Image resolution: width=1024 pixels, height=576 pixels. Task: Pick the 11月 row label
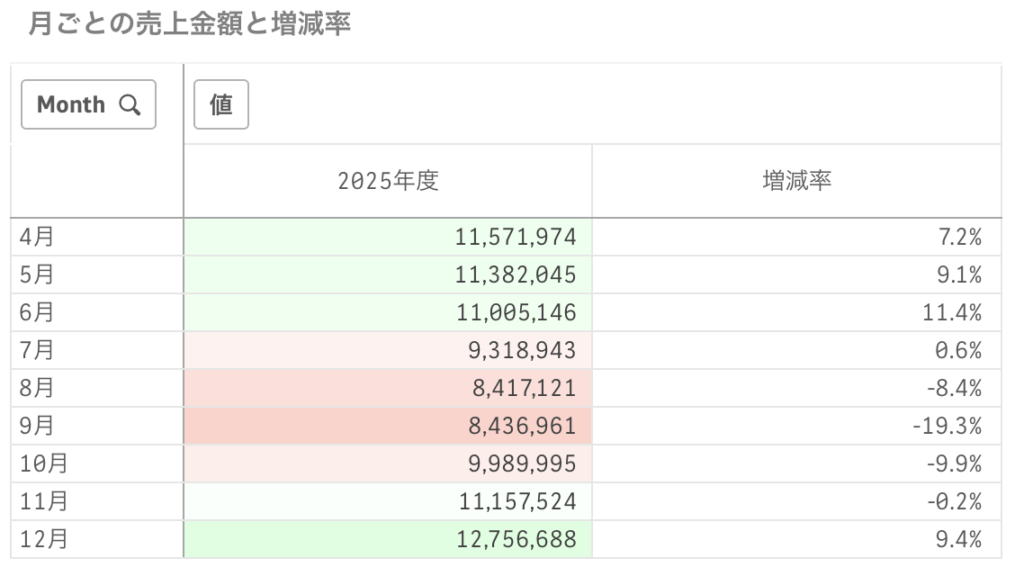(43, 502)
